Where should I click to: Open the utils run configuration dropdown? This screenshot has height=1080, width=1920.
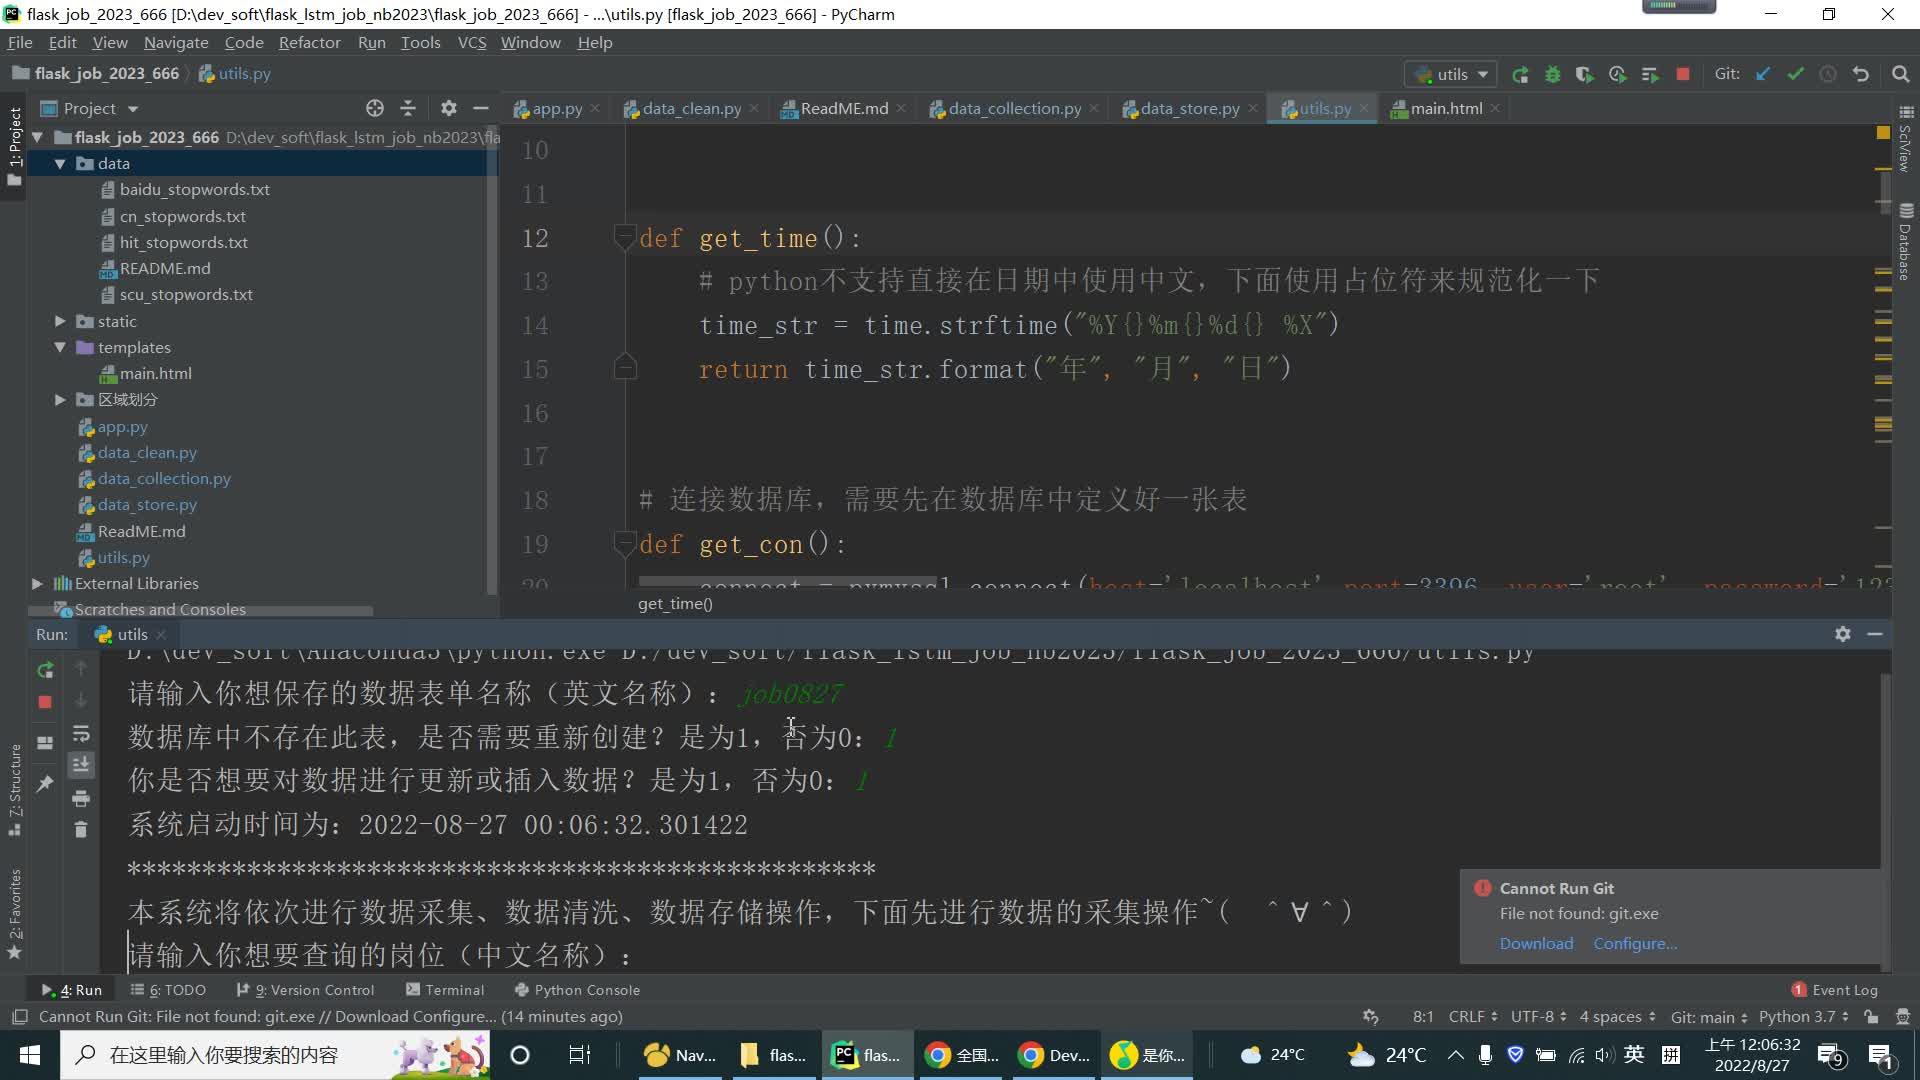tap(1452, 74)
